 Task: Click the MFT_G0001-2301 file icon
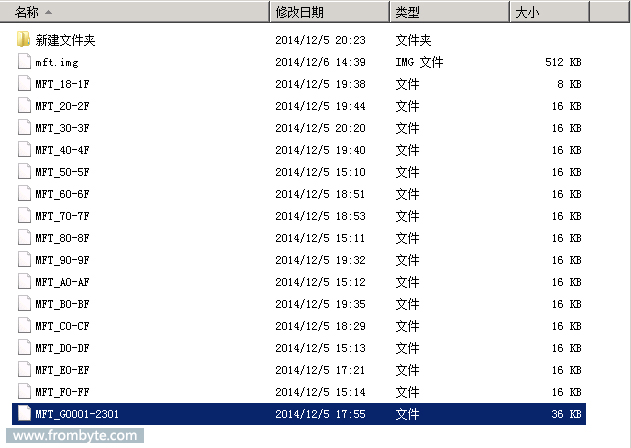(x=24, y=413)
